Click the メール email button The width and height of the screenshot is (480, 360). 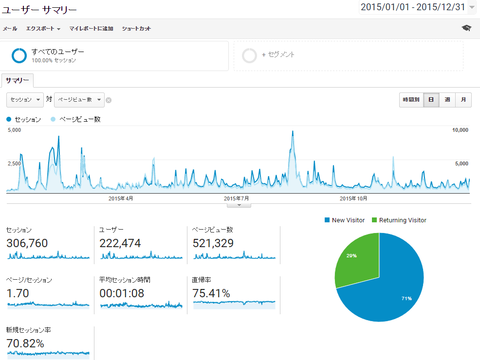10,29
